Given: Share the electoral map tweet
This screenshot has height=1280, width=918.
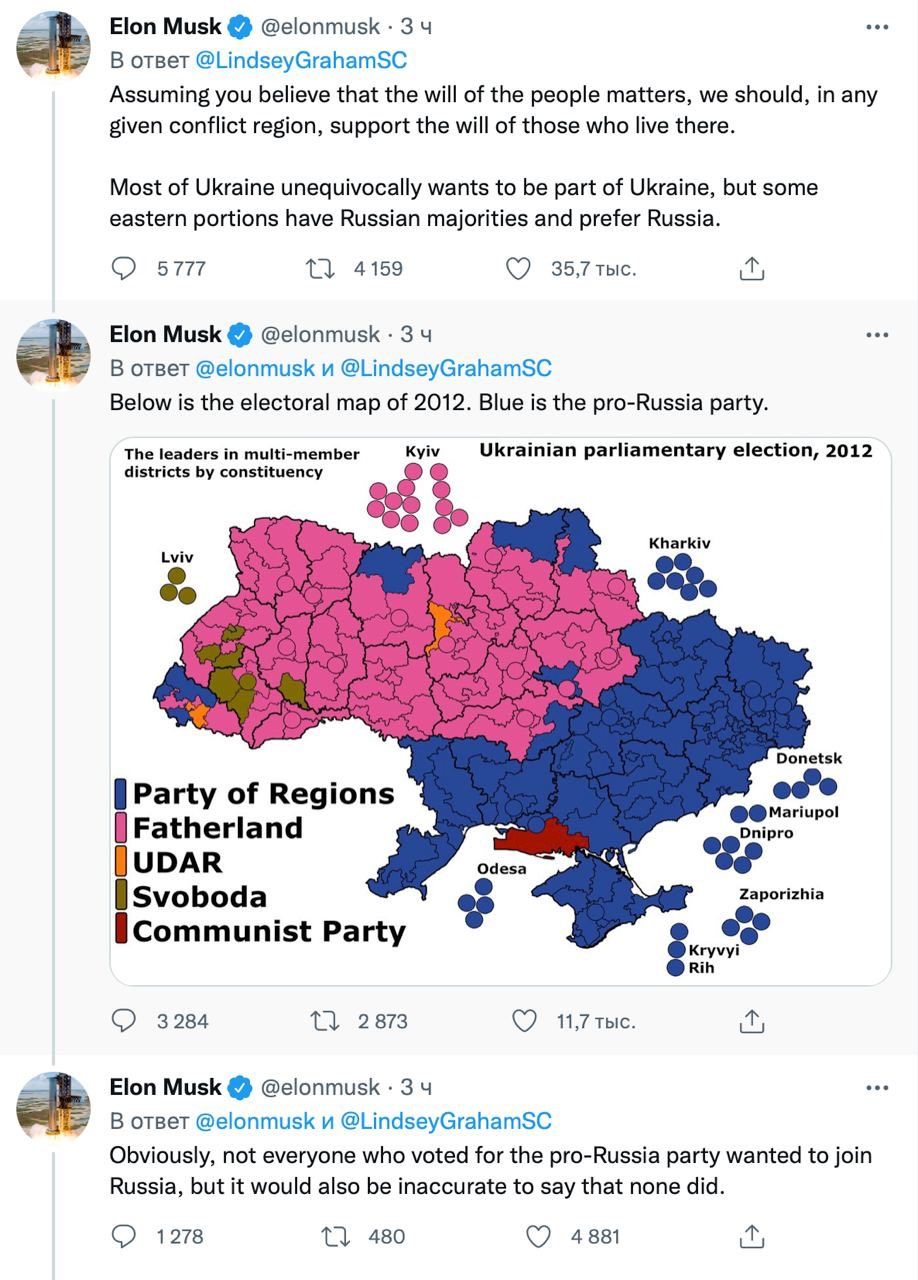Looking at the screenshot, I should tap(752, 1021).
